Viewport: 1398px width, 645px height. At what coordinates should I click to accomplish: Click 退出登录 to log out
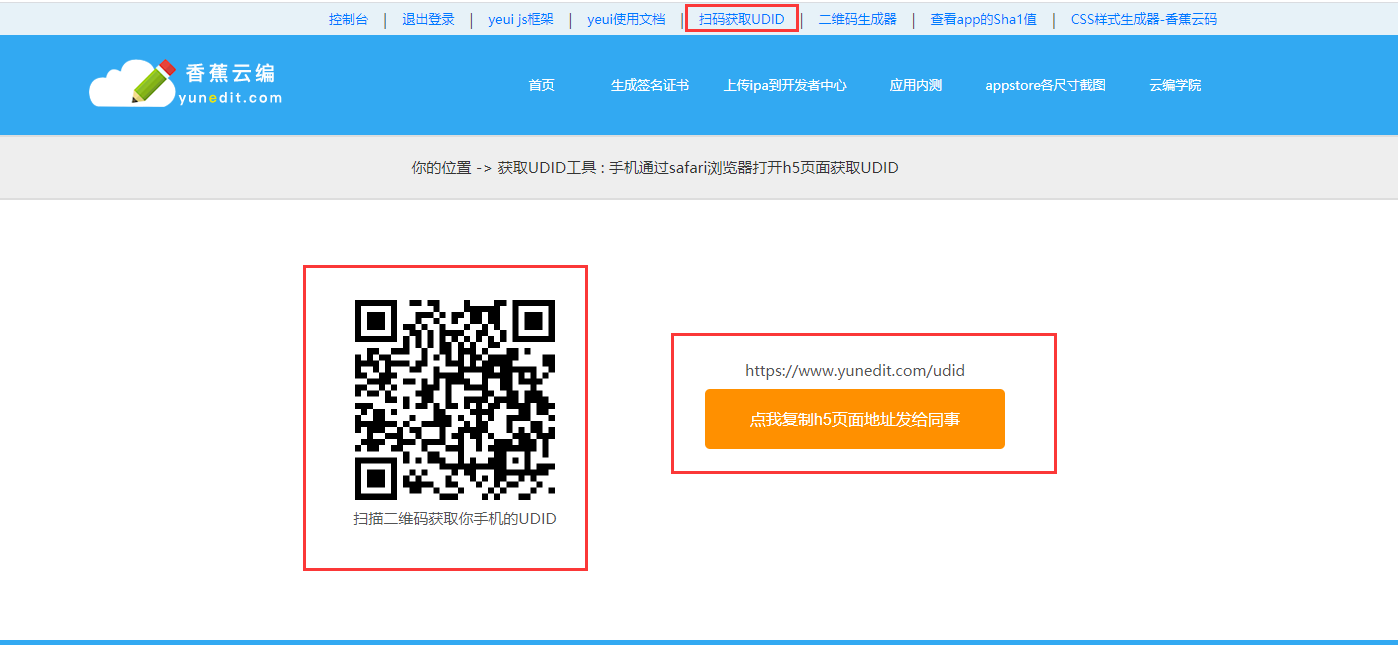[x=428, y=19]
